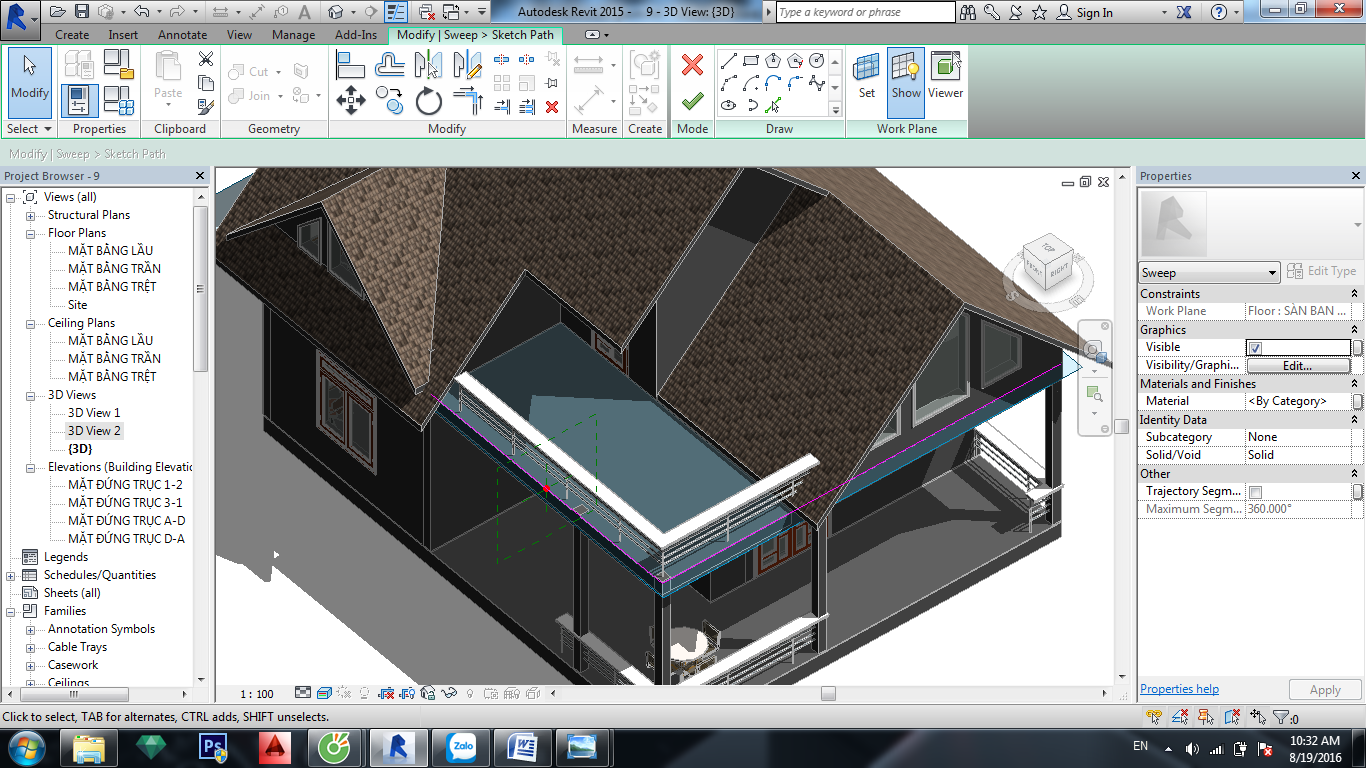Open AutoCAD from the Windows taskbar
The image size is (1366, 768).
(274, 748)
